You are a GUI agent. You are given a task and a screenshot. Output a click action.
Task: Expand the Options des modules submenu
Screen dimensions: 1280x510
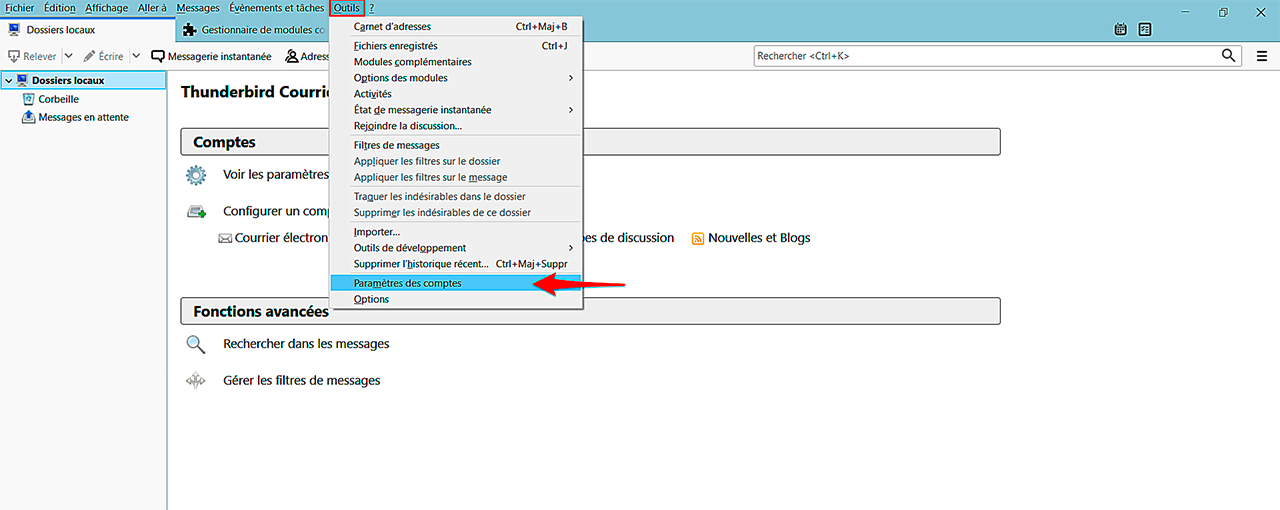click(x=571, y=78)
